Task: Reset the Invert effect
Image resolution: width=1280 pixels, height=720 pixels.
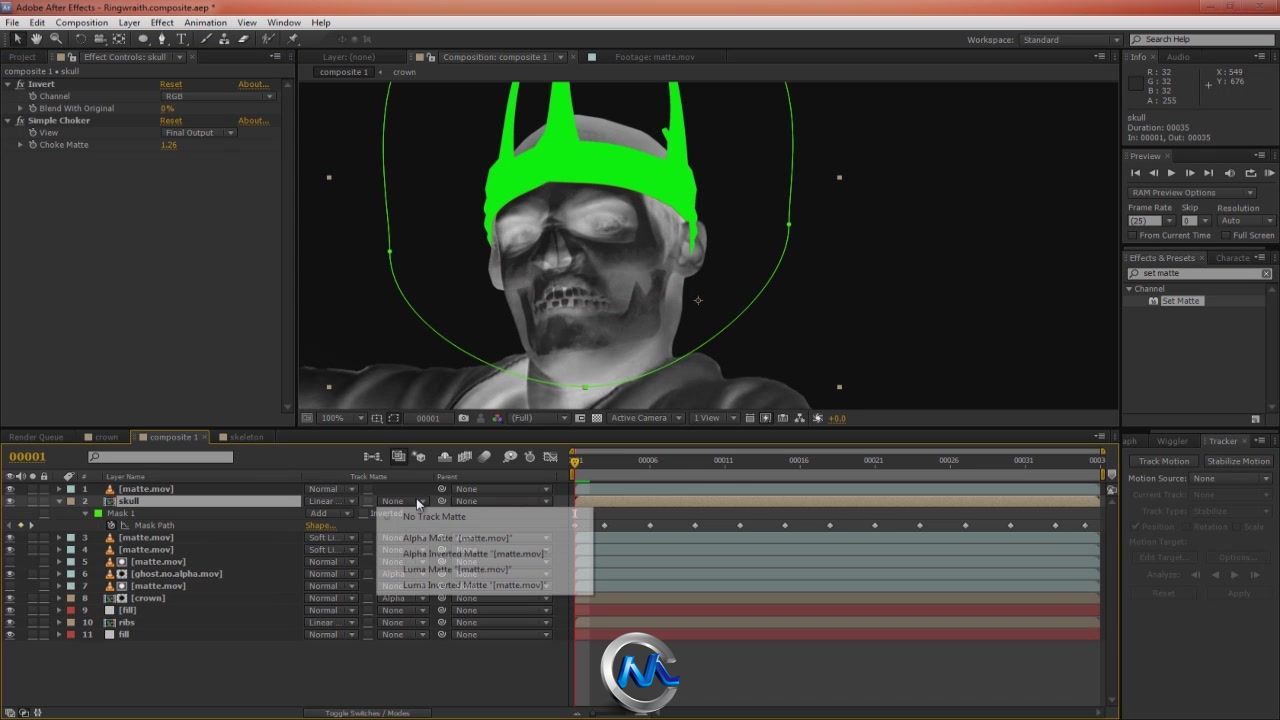Action: pyautogui.click(x=171, y=84)
